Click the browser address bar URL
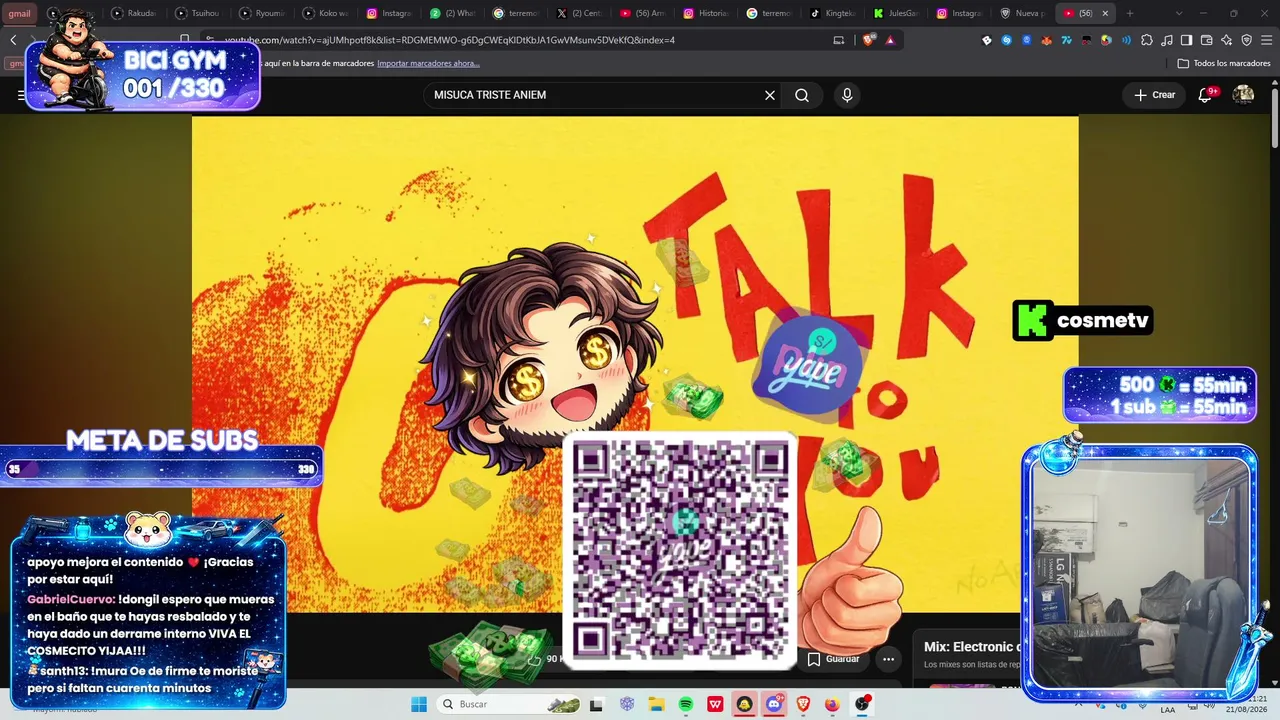Screen dimensions: 1280x720 point(450,40)
